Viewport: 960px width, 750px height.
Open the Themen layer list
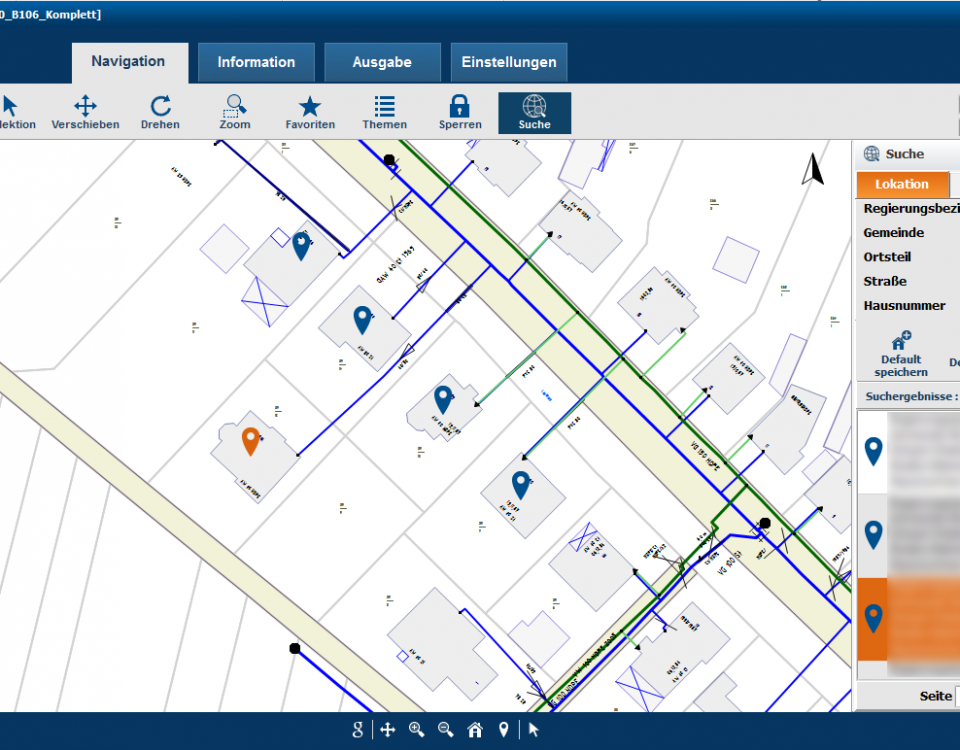coord(384,112)
